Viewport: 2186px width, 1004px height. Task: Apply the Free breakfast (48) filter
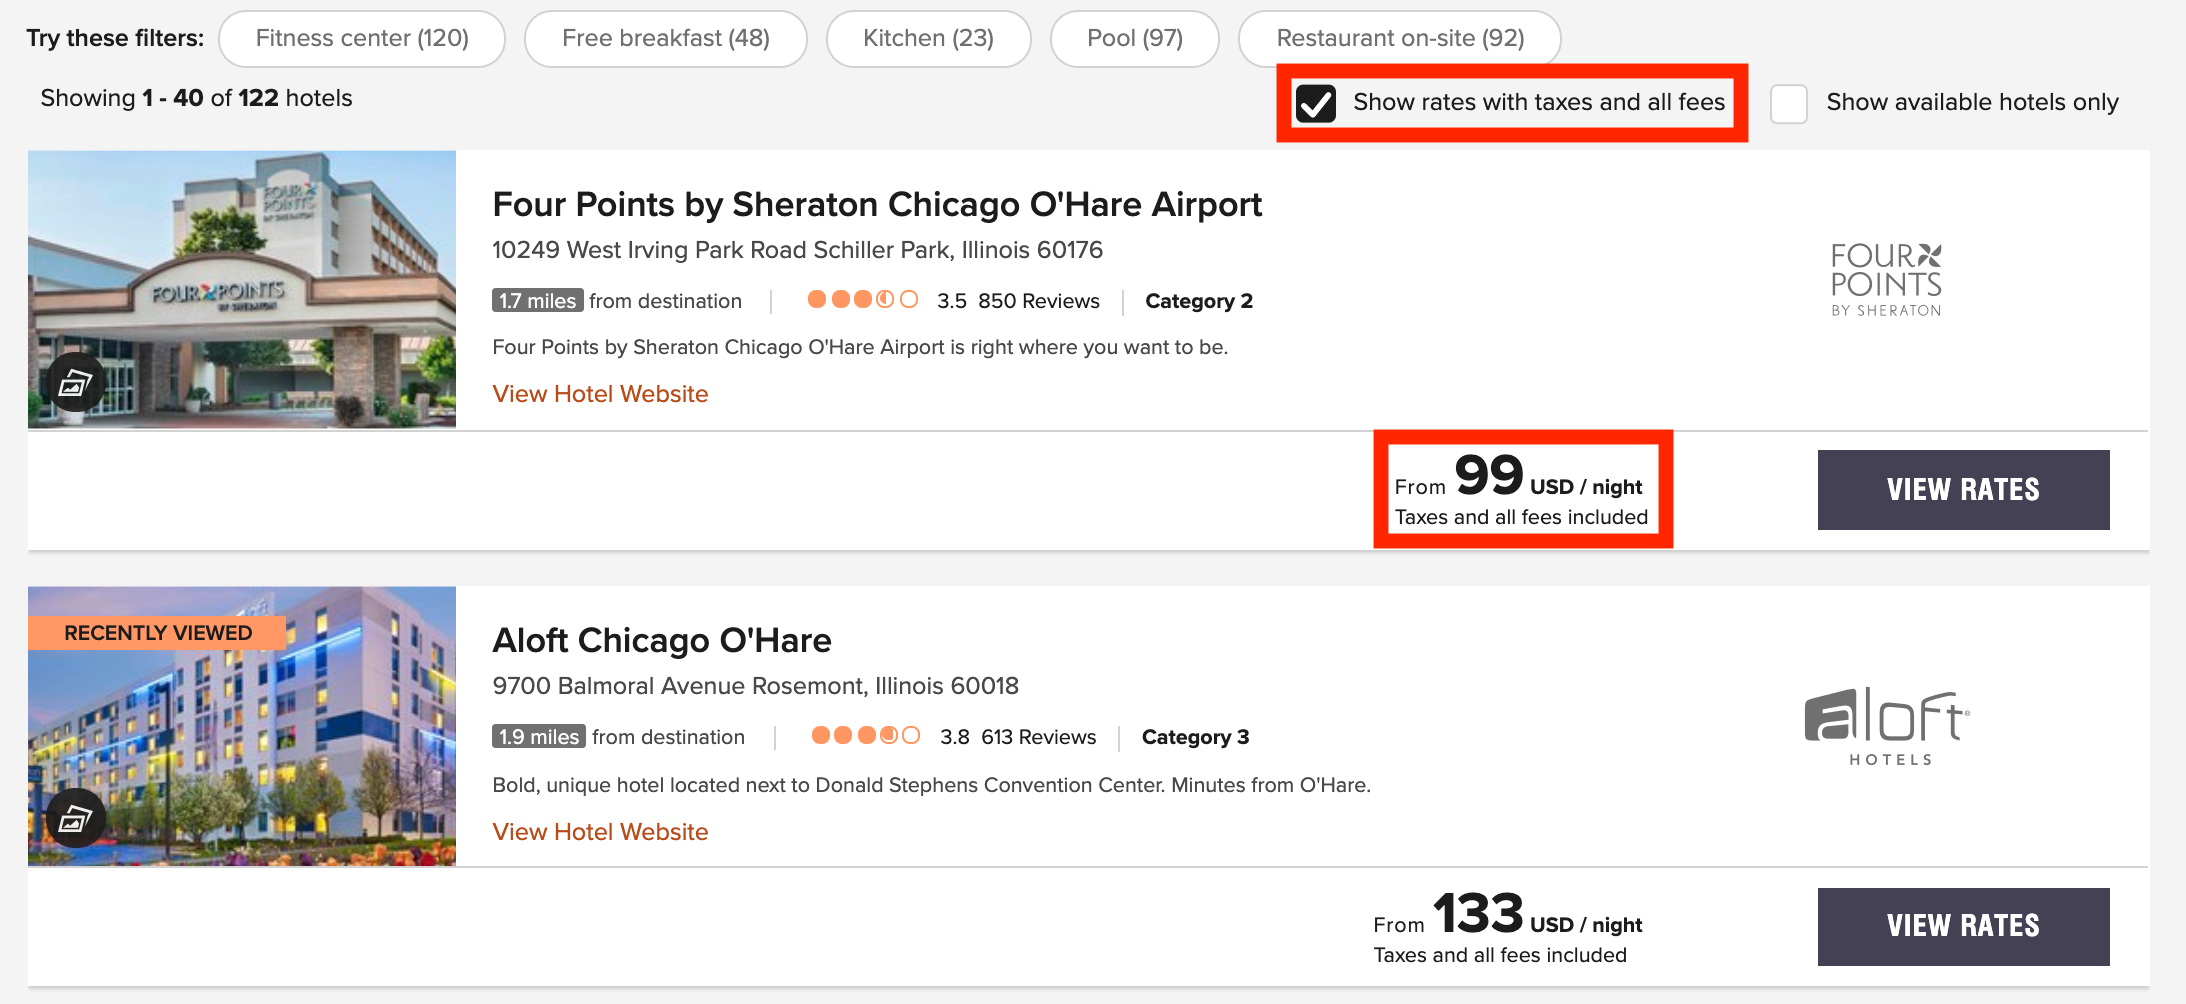click(x=666, y=39)
